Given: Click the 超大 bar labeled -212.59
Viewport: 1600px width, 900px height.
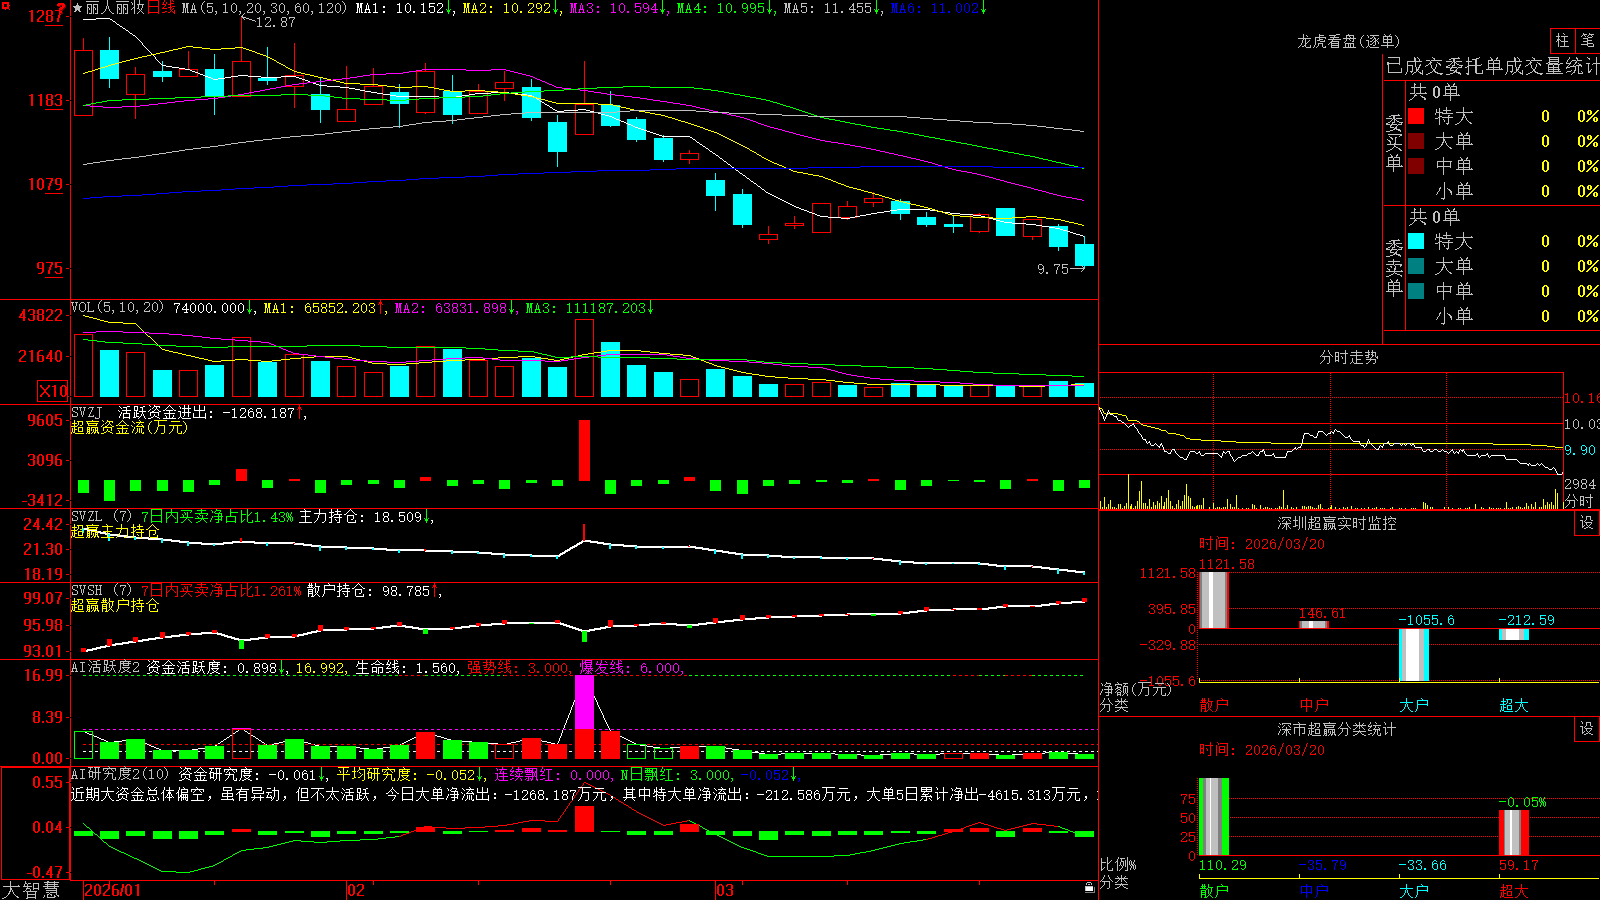Looking at the screenshot, I should [1513, 634].
